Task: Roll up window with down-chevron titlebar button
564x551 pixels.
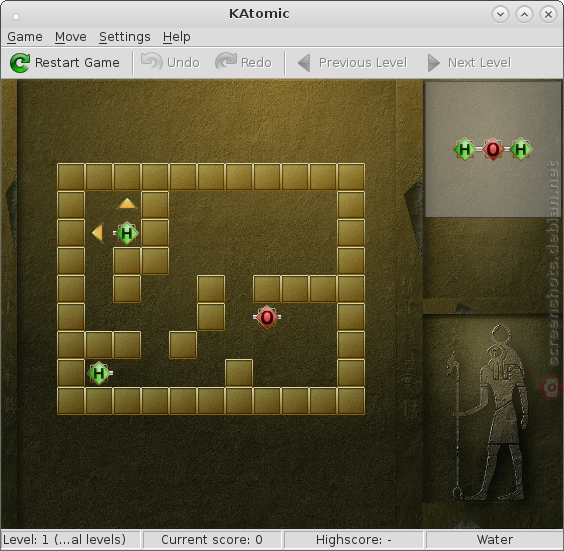Action: pos(500,14)
